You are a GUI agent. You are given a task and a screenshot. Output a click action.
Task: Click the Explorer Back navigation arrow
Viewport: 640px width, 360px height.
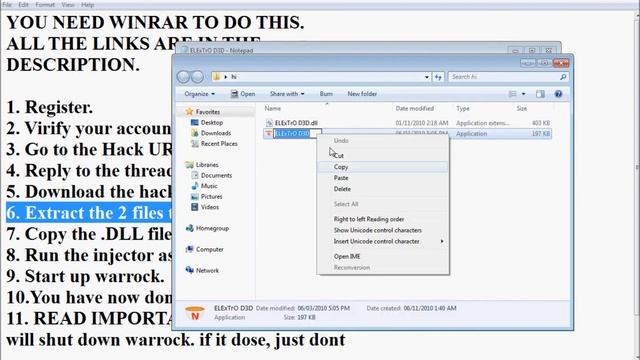183,77
